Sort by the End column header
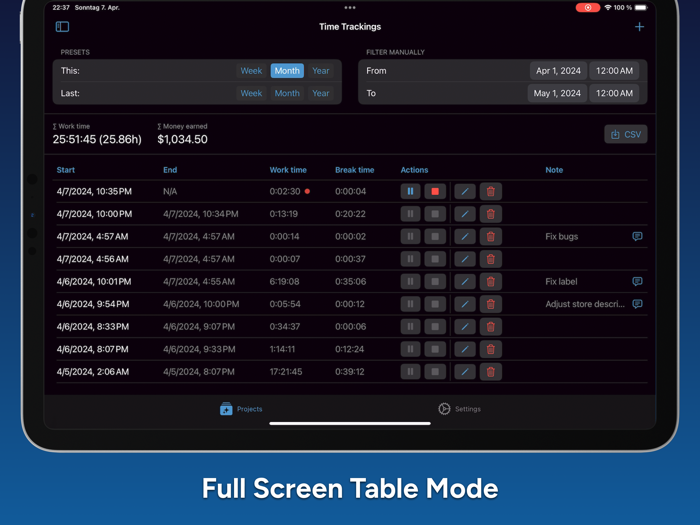 [x=170, y=170]
